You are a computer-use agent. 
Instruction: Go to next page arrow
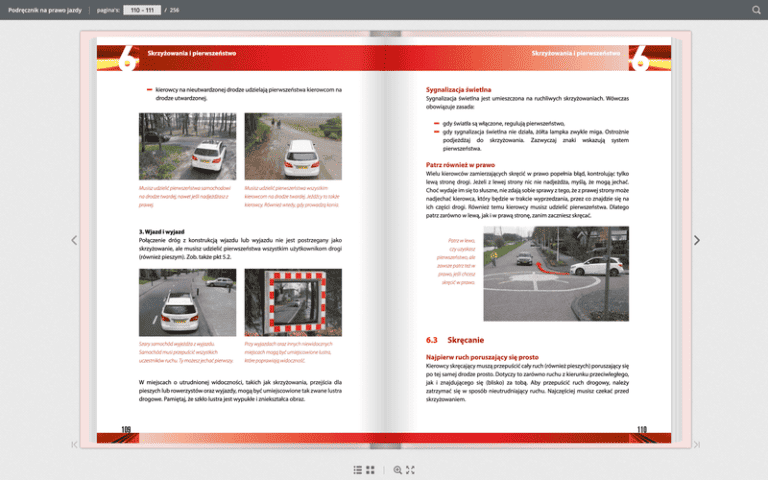[697, 240]
